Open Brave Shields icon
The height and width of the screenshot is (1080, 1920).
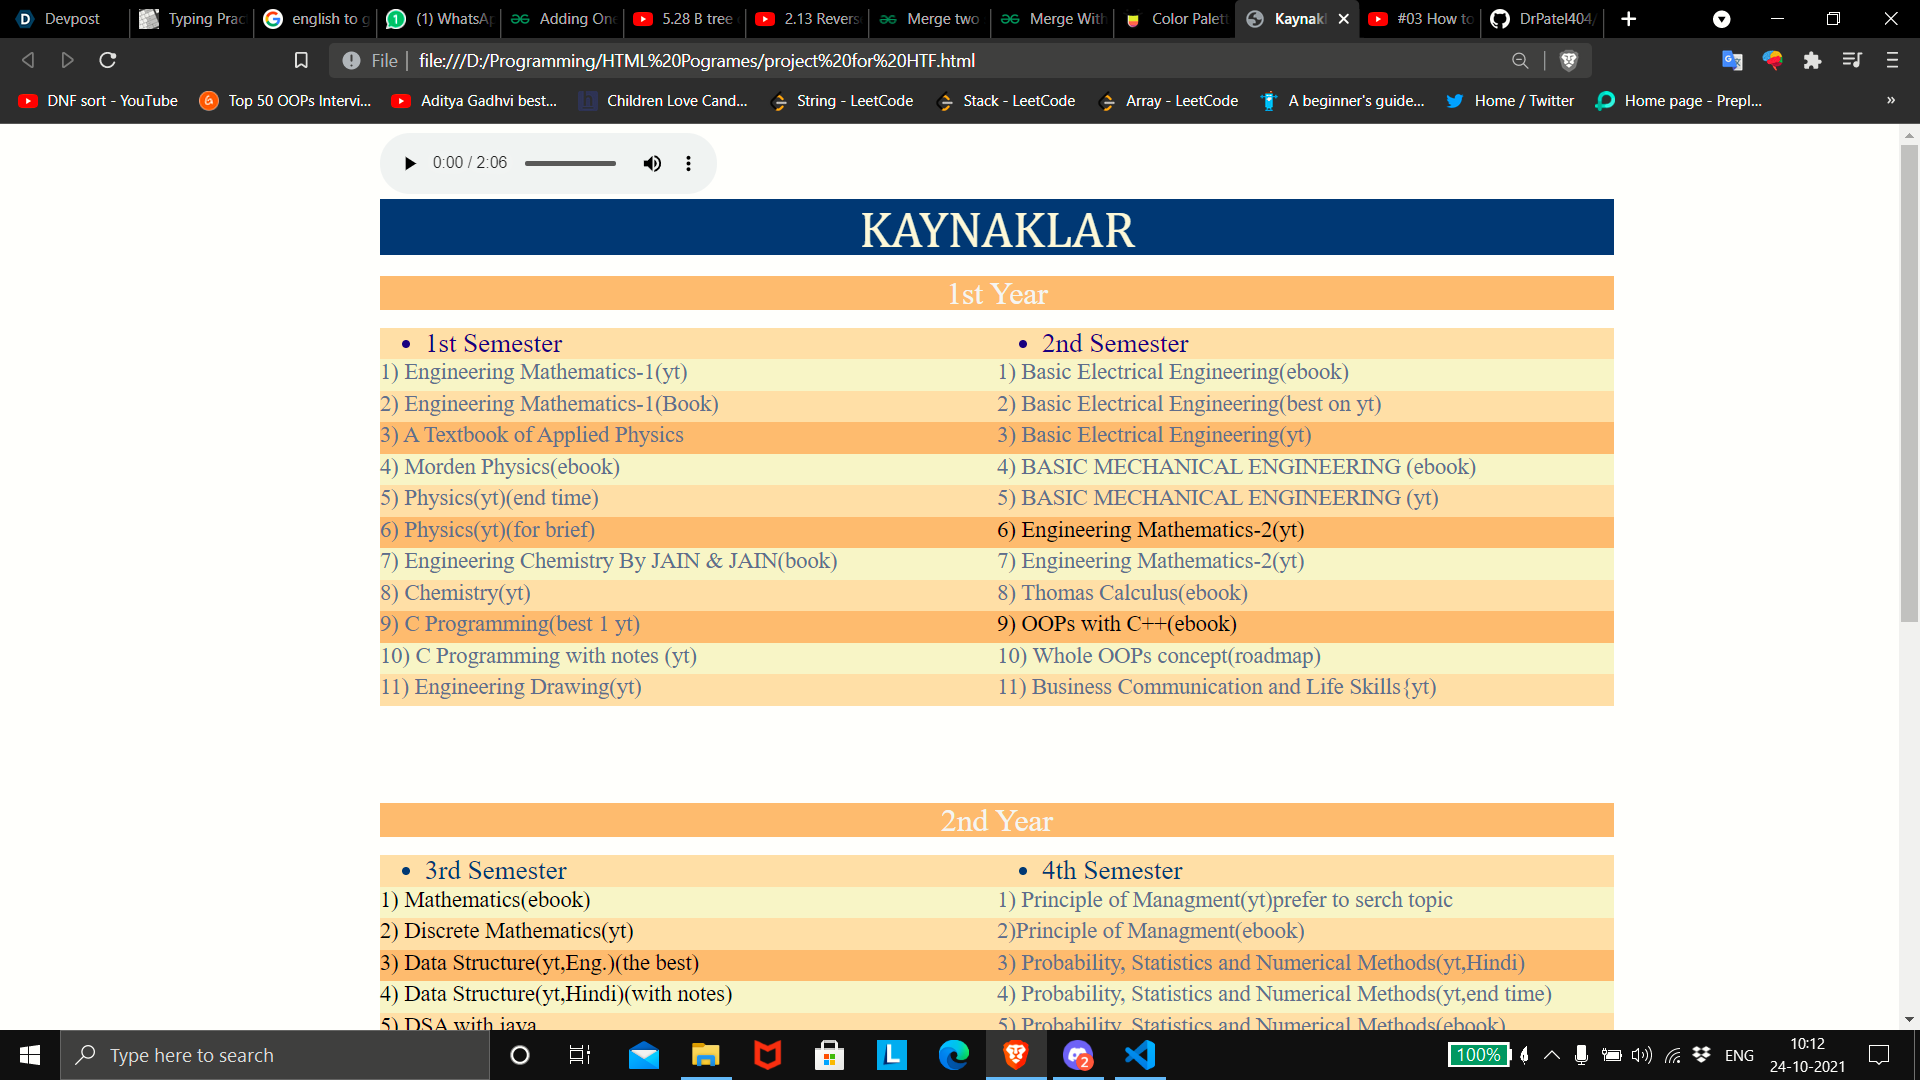click(1568, 60)
